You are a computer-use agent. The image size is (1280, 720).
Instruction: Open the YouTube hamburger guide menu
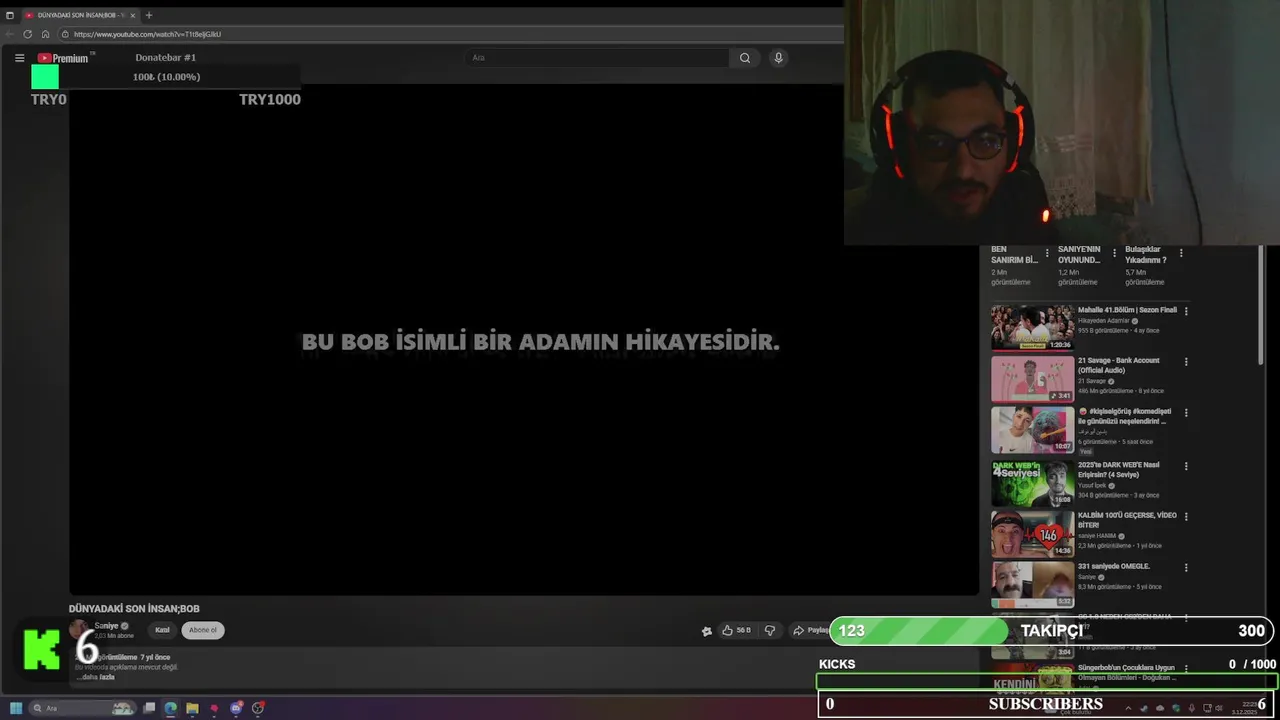pyautogui.click(x=19, y=58)
